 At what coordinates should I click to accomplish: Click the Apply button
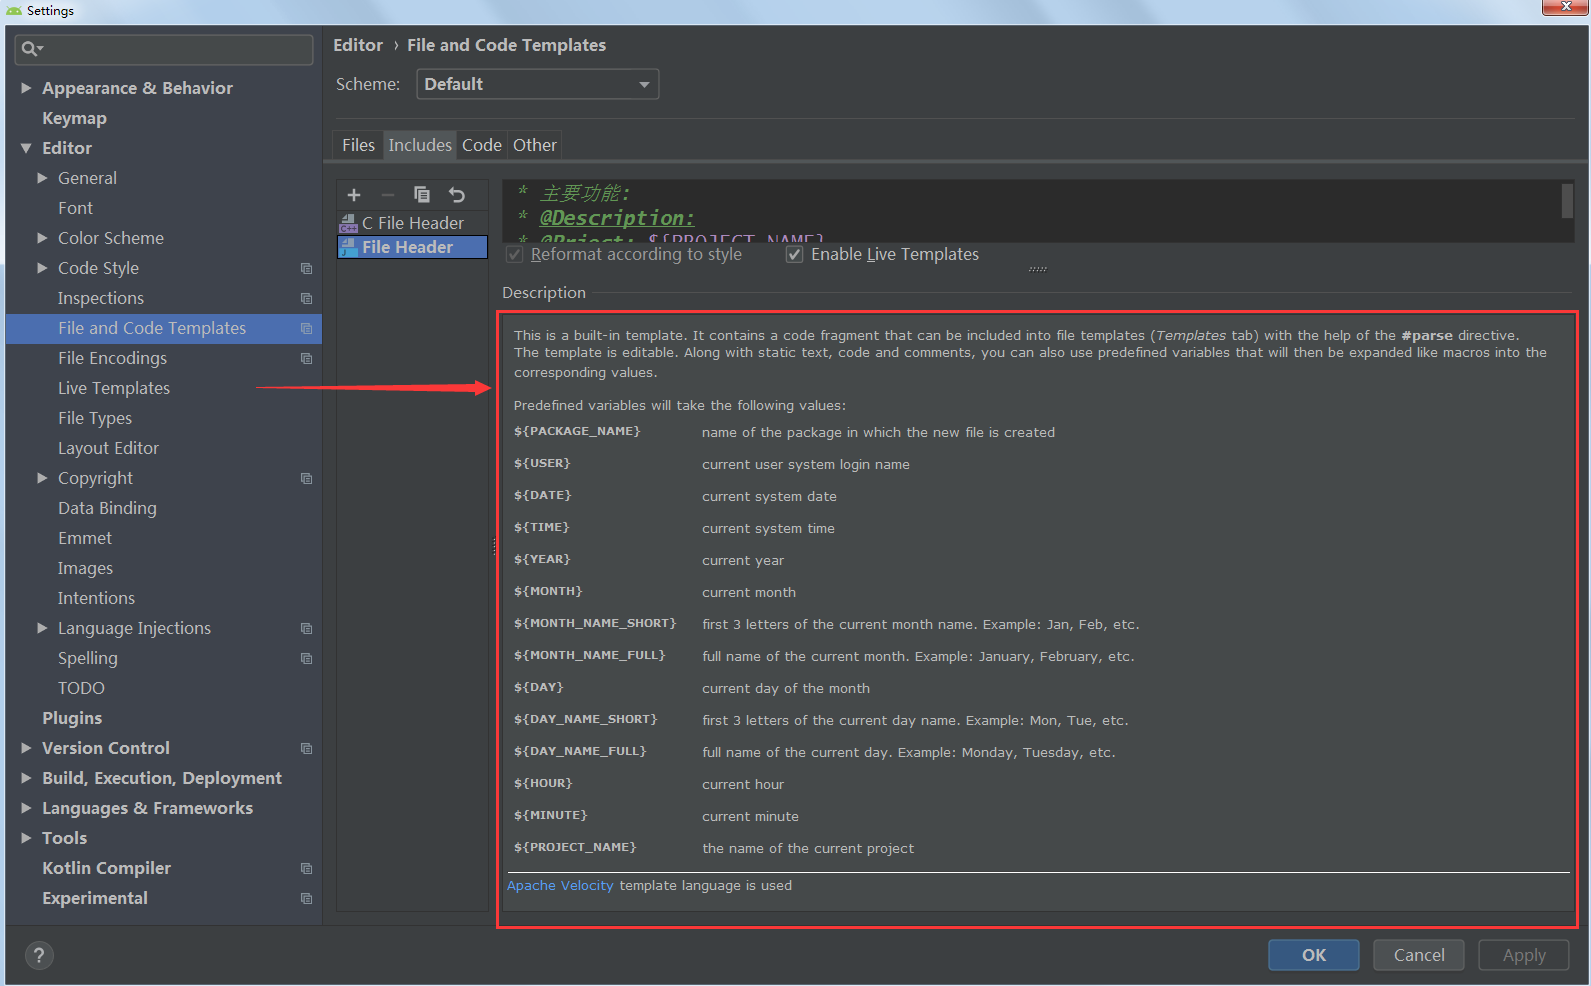tap(1524, 955)
